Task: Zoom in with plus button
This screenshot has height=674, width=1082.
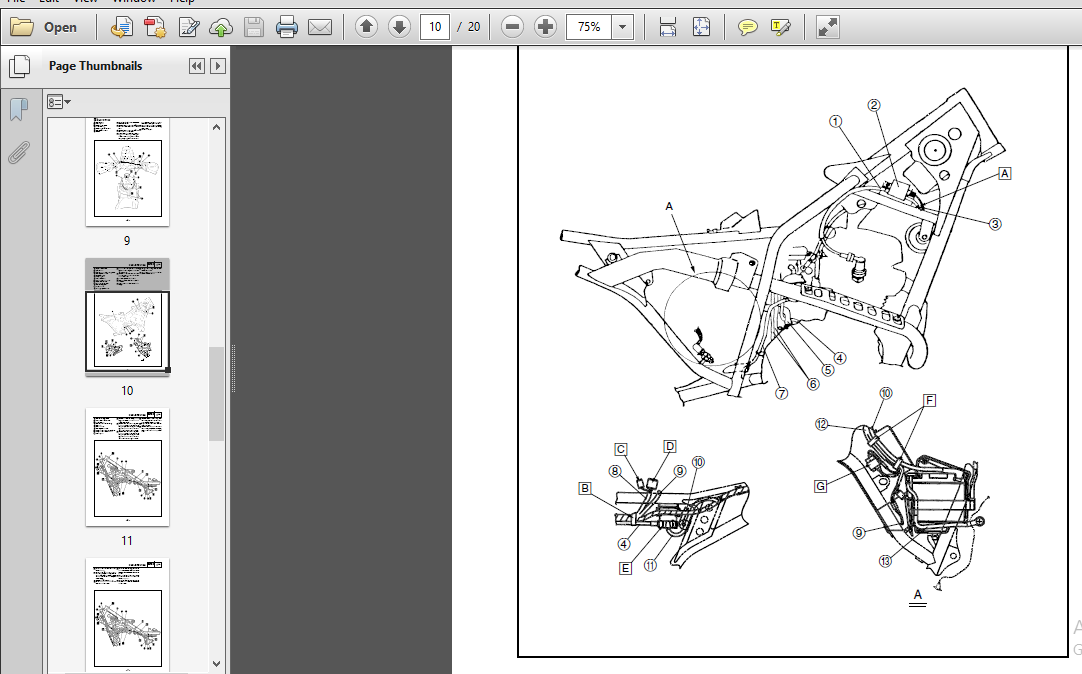Action: pyautogui.click(x=545, y=27)
